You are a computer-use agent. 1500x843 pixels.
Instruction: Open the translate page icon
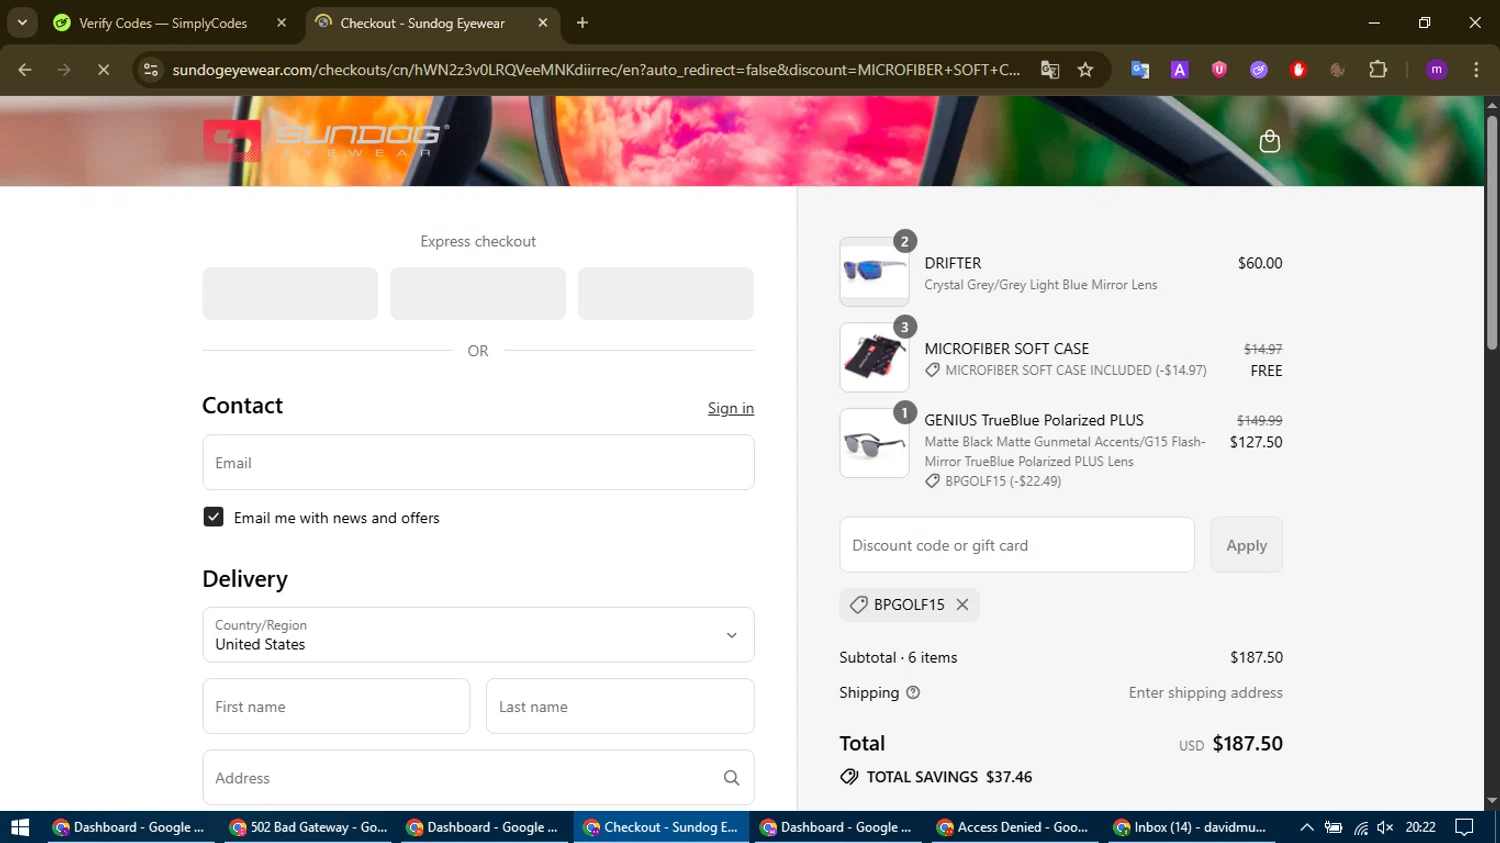point(1050,70)
